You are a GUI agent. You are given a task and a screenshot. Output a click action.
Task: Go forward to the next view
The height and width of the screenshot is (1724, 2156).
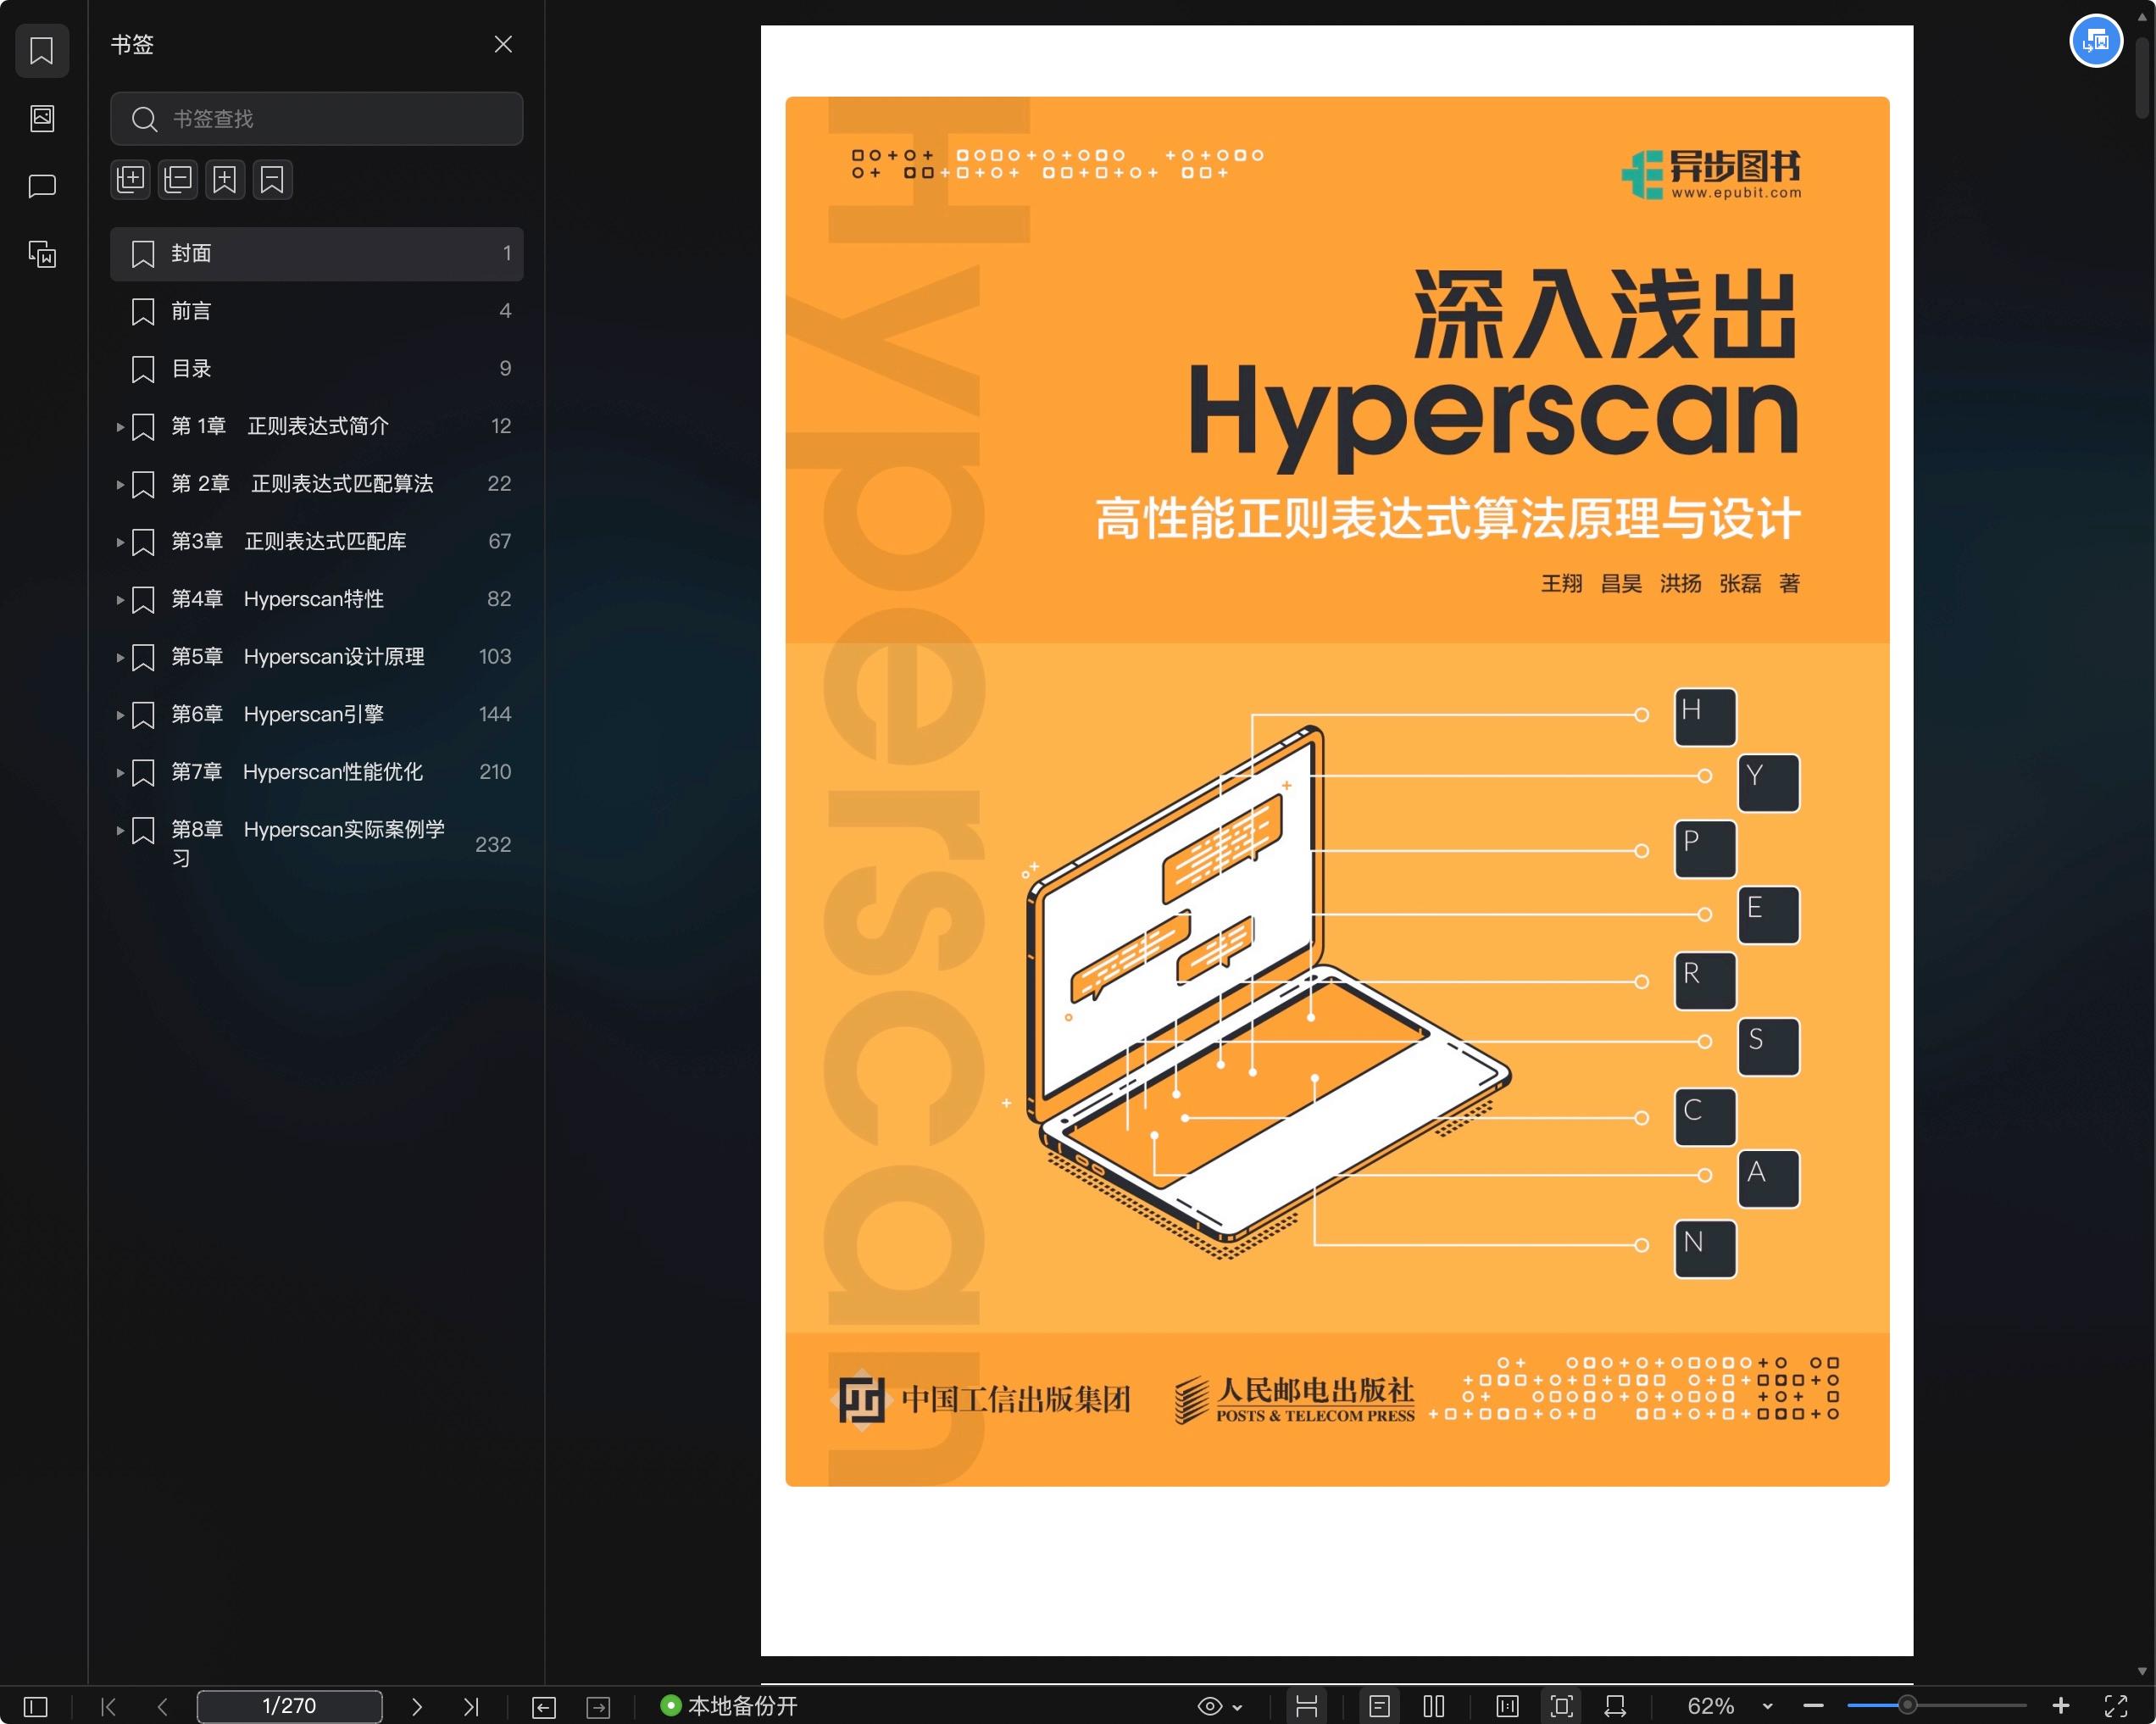[598, 1706]
